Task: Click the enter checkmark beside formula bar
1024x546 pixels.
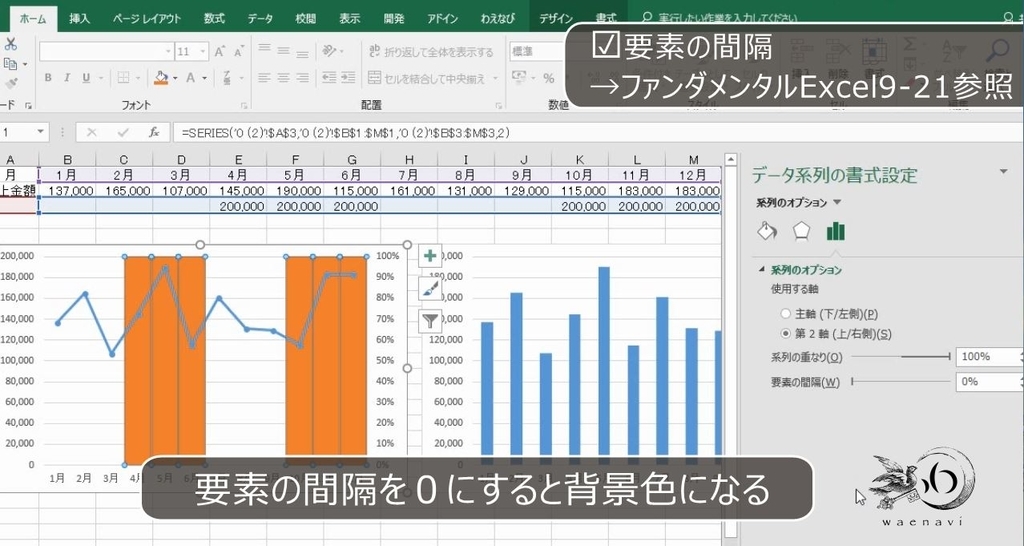Action: tap(123, 133)
